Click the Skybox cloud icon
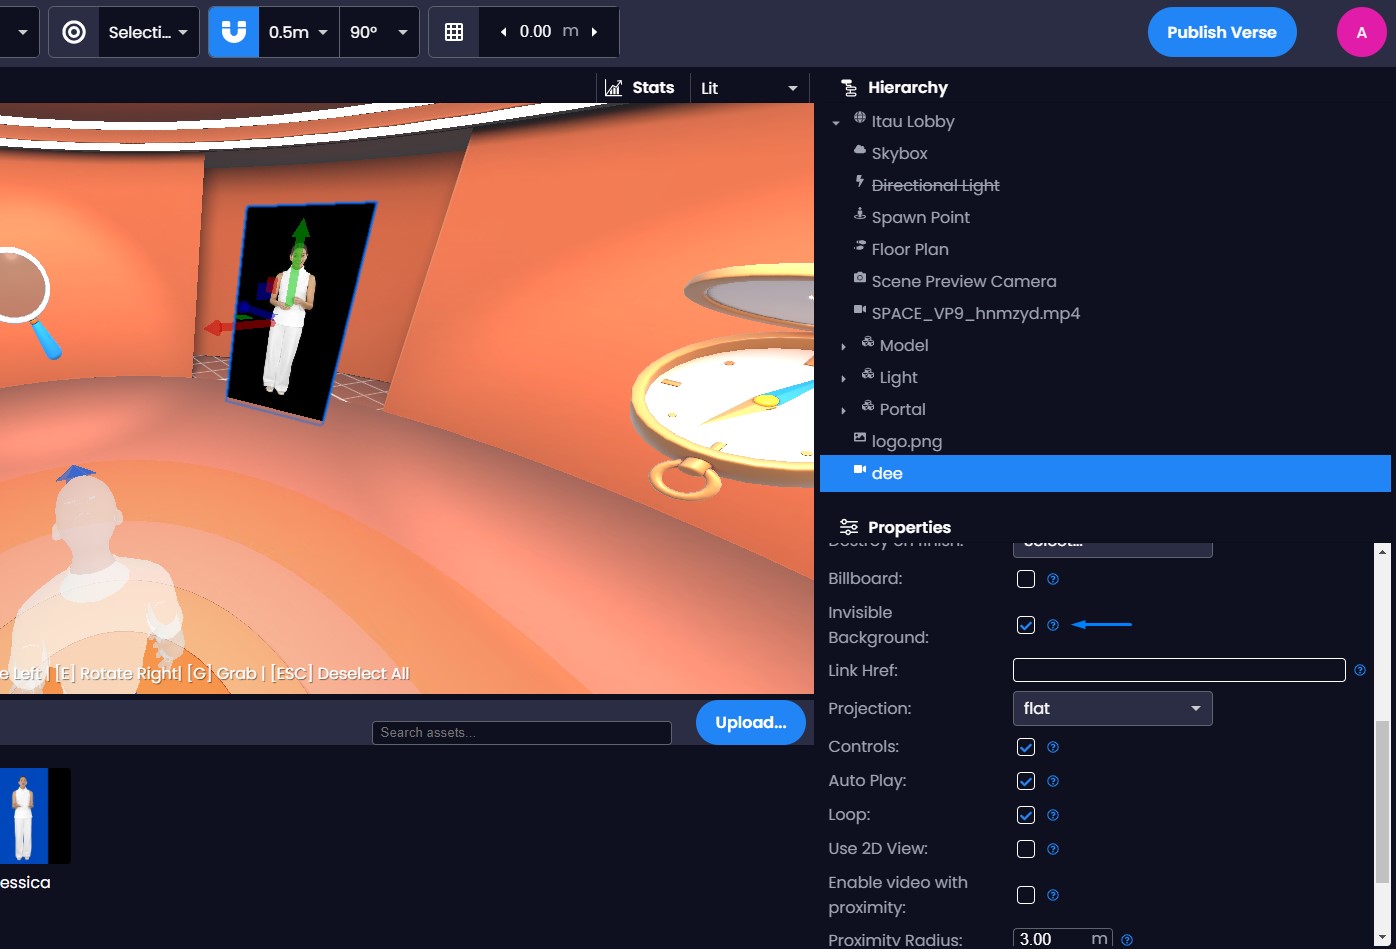This screenshot has height=949, width=1396. pyautogui.click(x=860, y=151)
